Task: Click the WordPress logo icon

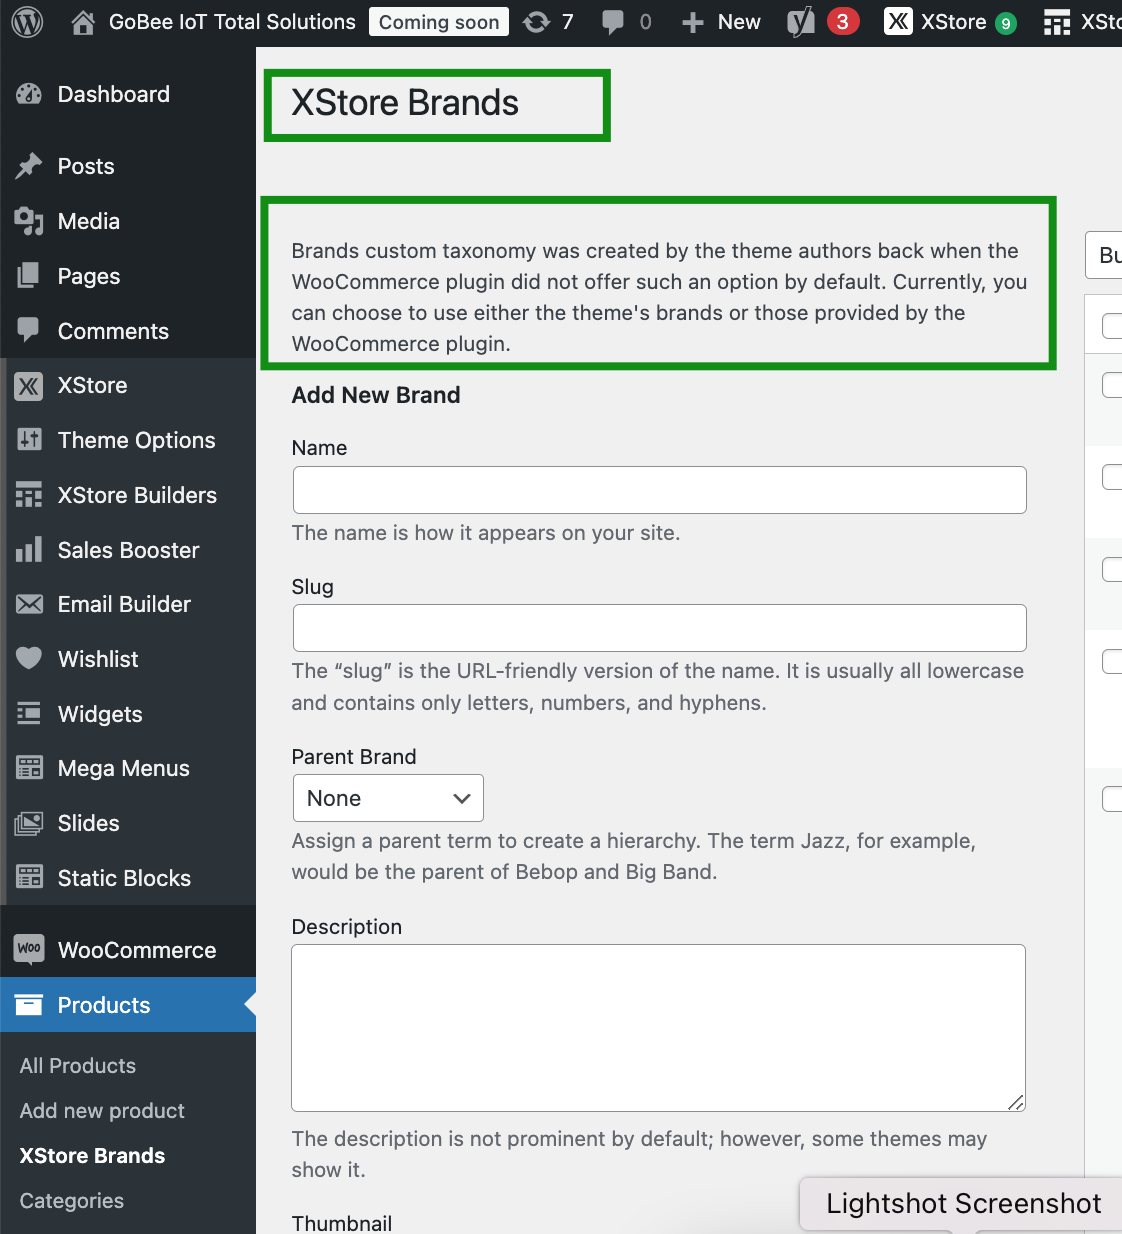Action: (27, 22)
